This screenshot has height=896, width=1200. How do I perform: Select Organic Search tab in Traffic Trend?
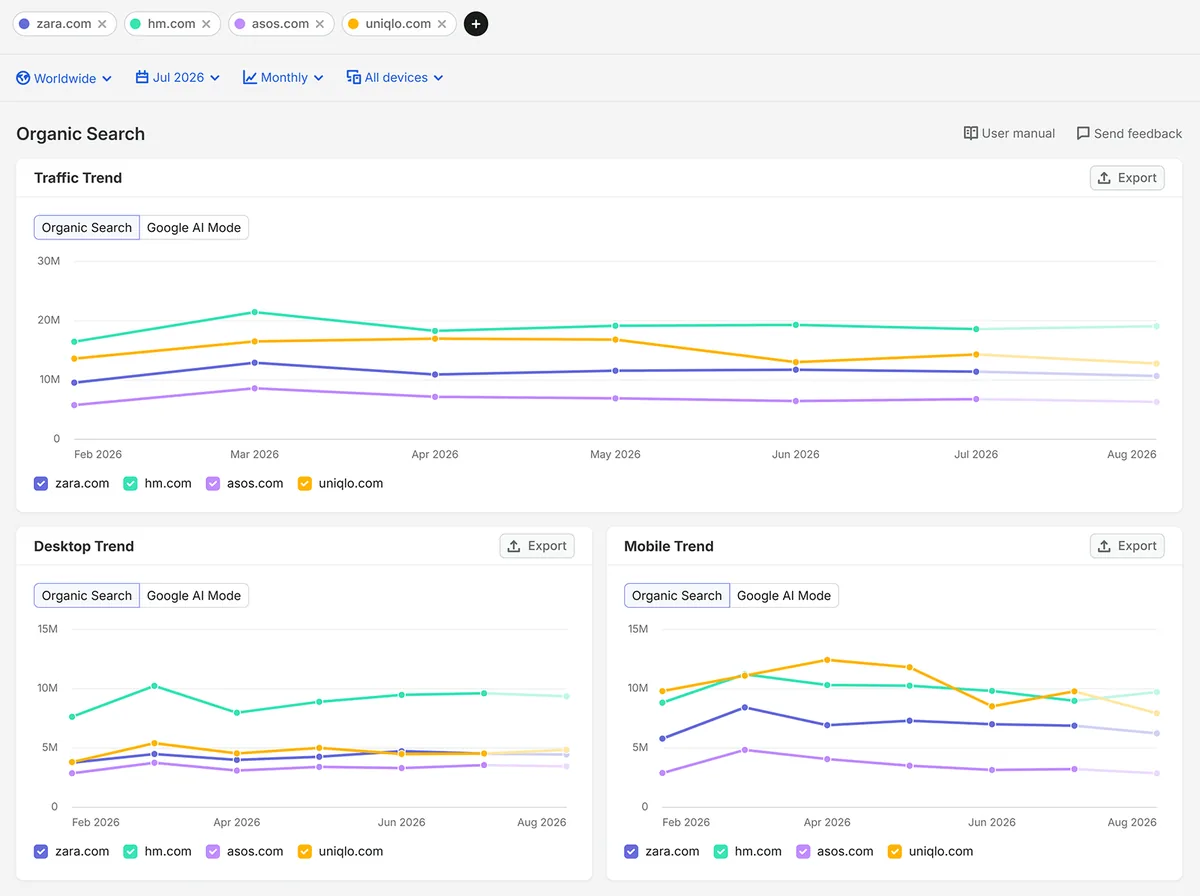coord(87,228)
